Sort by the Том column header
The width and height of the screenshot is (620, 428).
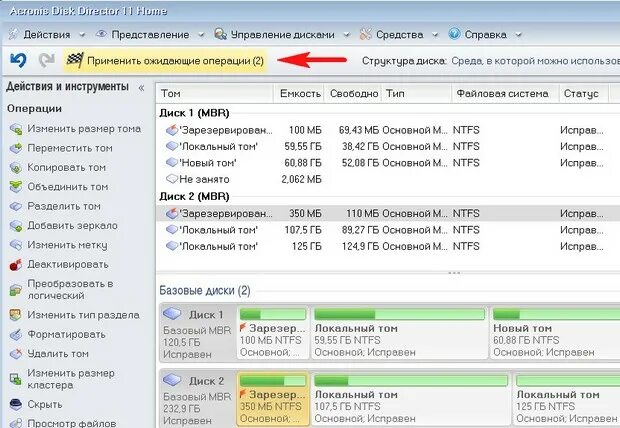[214, 94]
